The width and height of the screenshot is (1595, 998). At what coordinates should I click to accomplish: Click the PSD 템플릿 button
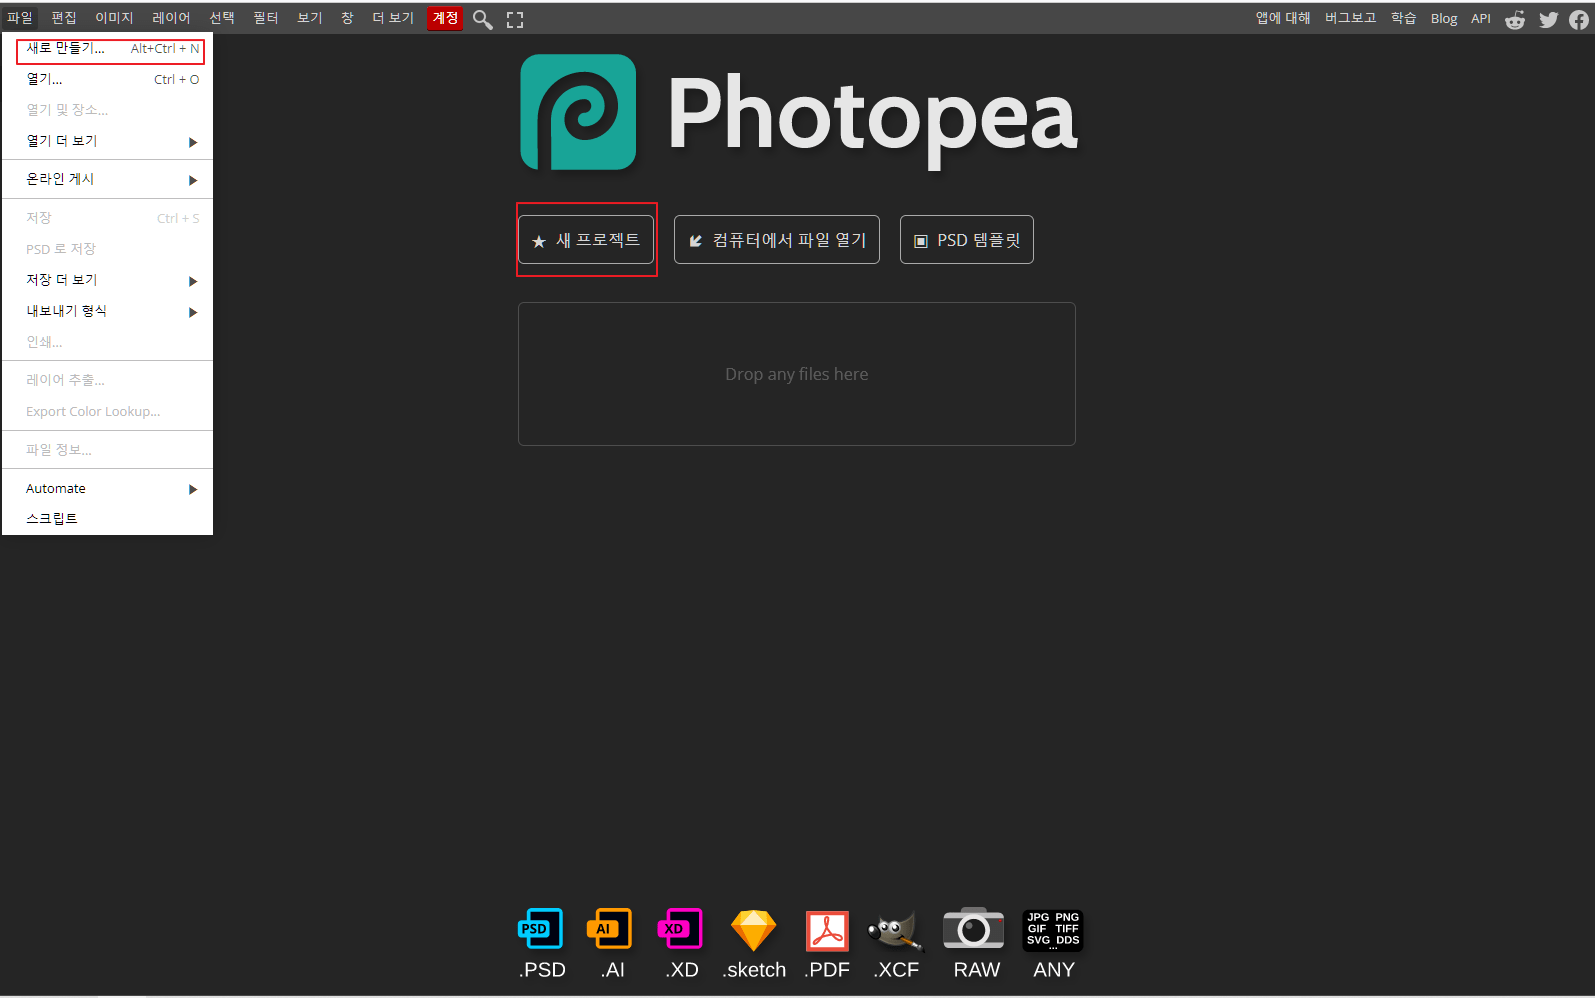(967, 240)
